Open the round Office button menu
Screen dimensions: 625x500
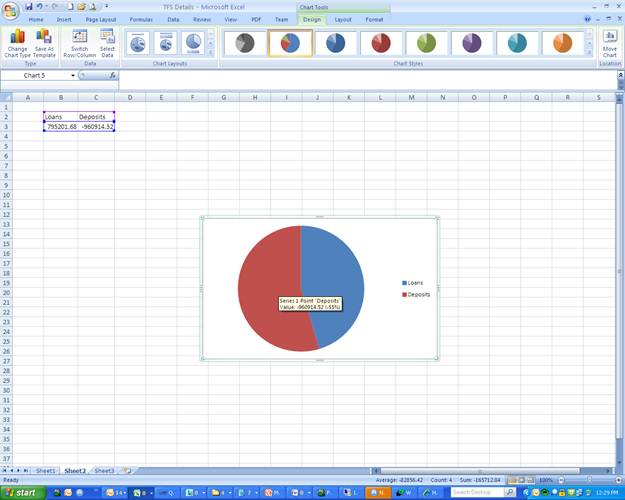point(10,10)
